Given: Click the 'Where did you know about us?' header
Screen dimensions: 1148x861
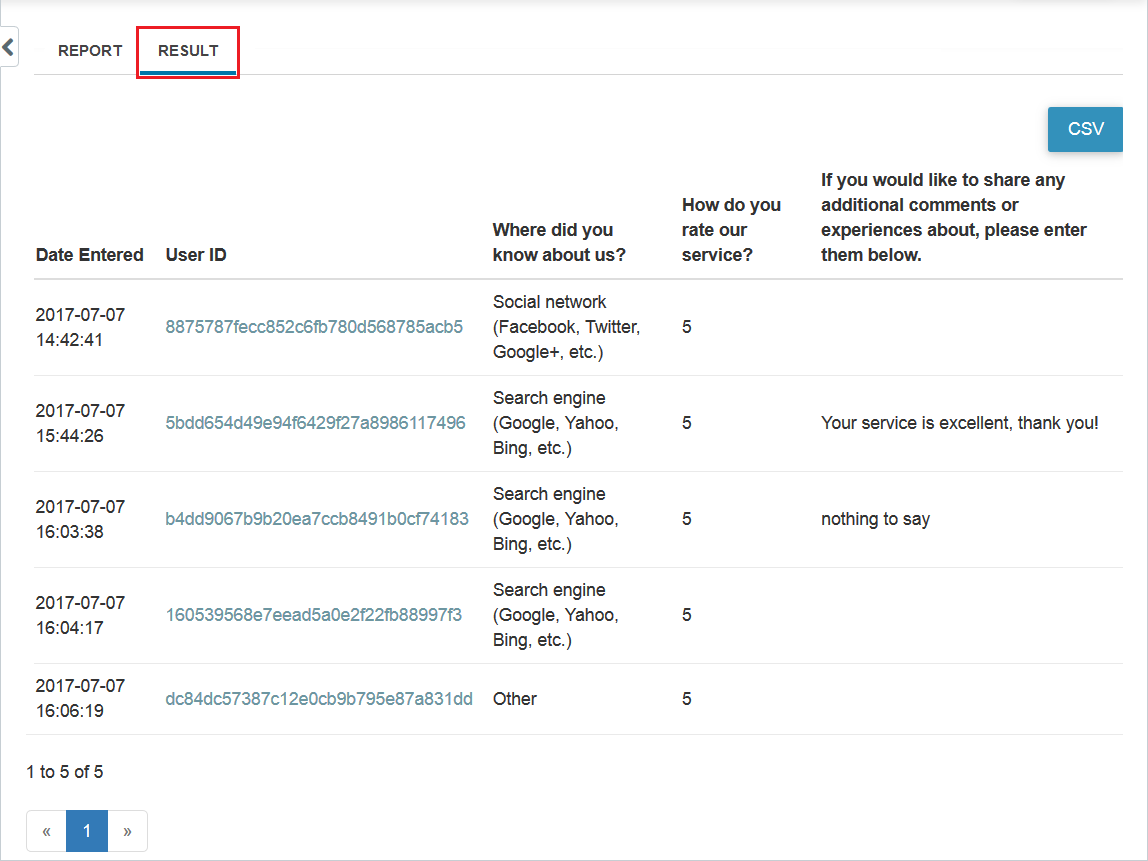Looking at the screenshot, I should pos(559,242).
